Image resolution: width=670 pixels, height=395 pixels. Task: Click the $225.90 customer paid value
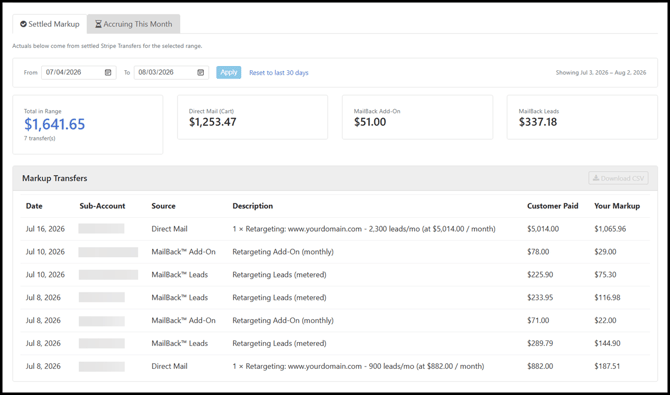coord(540,275)
